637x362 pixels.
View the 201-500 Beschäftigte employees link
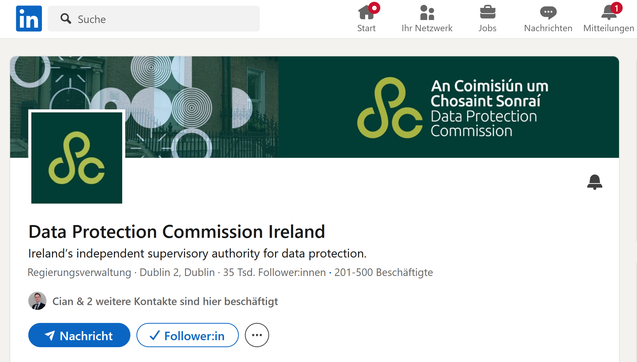click(384, 272)
